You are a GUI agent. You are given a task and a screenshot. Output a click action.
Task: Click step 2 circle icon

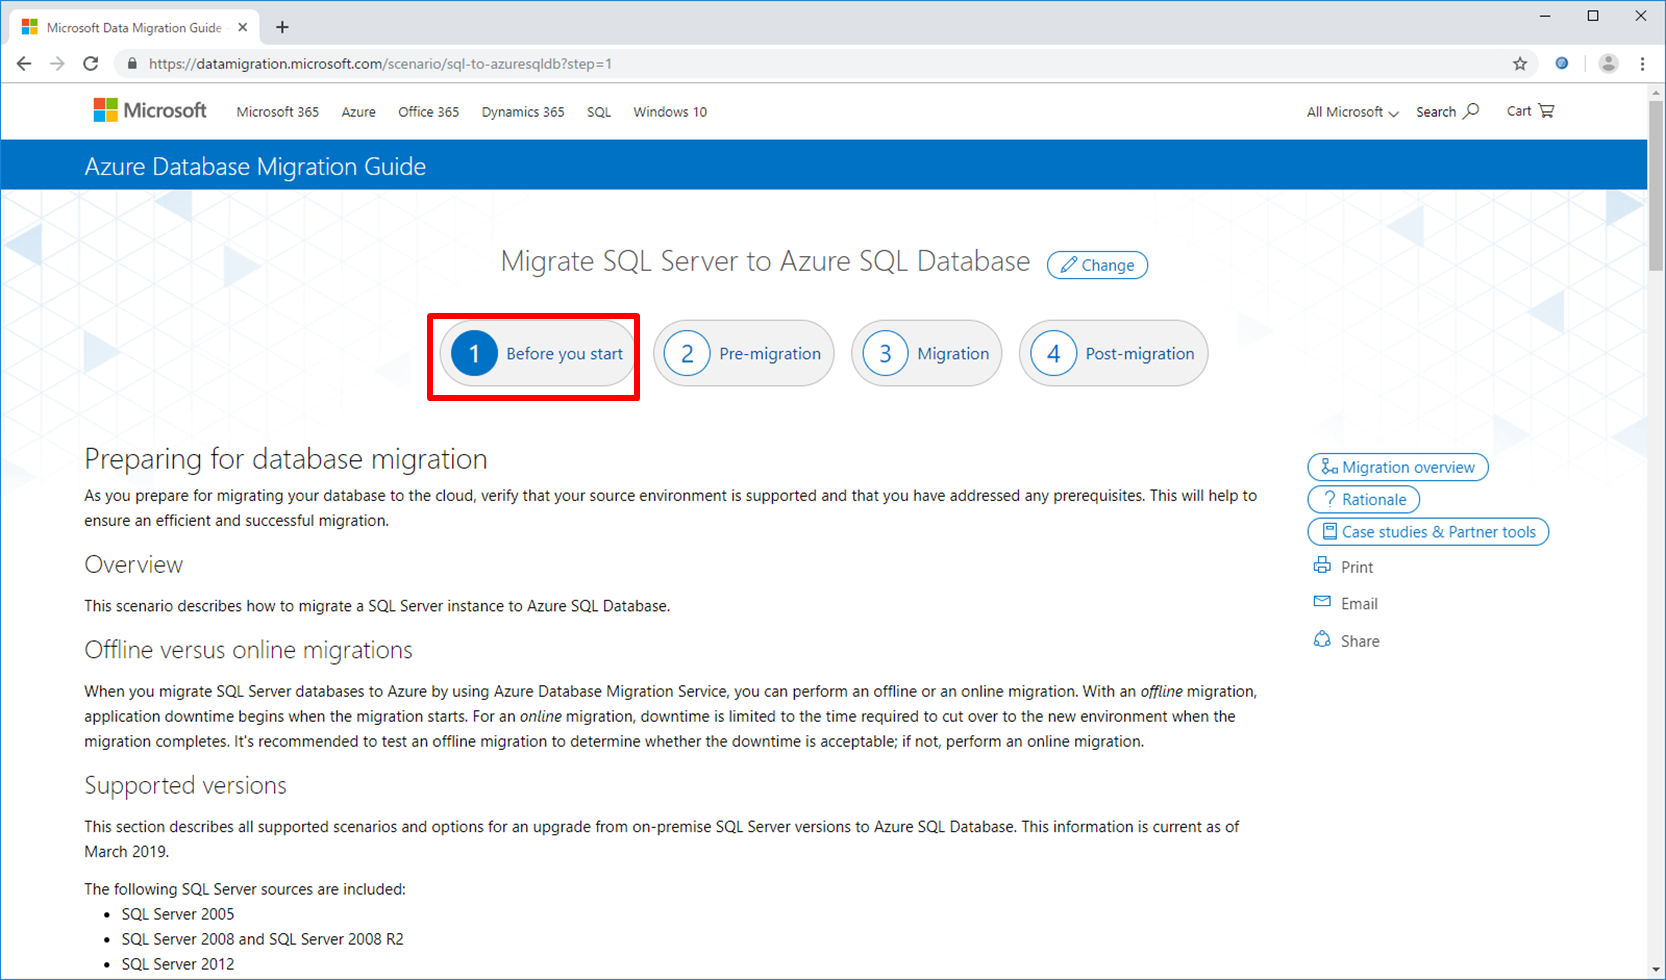pos(687,353)
